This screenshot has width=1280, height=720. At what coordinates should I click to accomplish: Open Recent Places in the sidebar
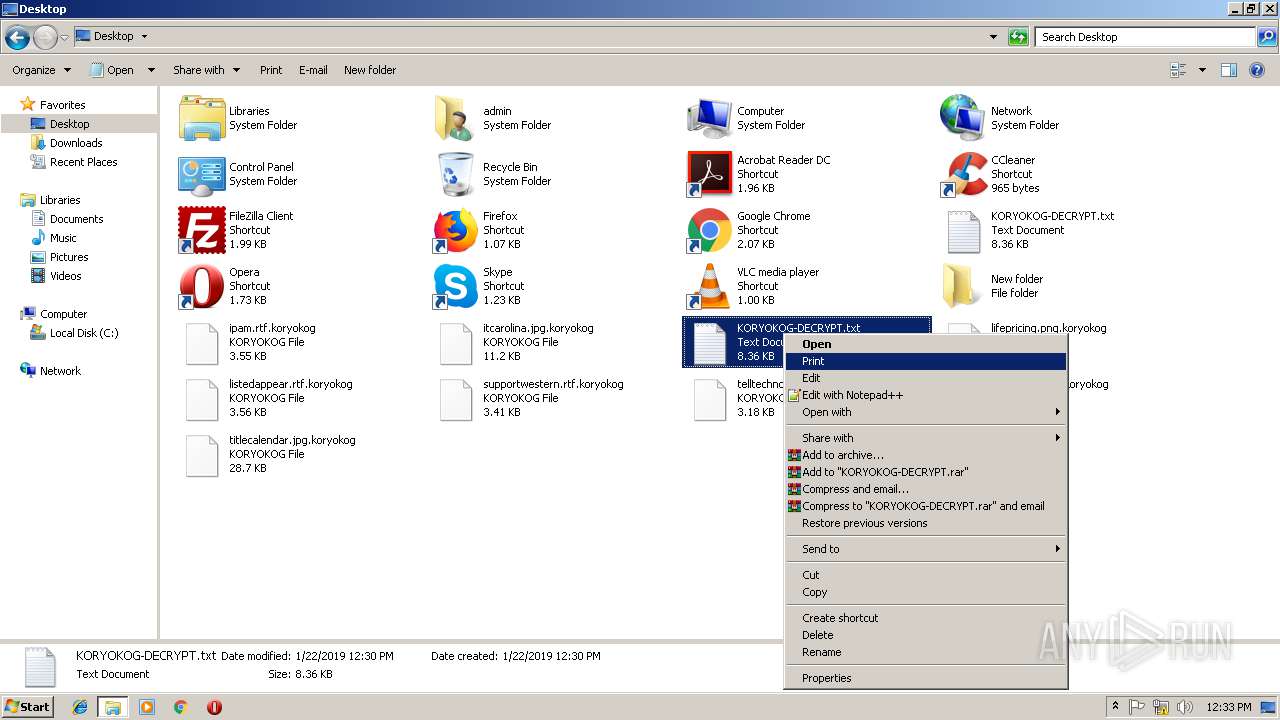[x=83, y=162]
